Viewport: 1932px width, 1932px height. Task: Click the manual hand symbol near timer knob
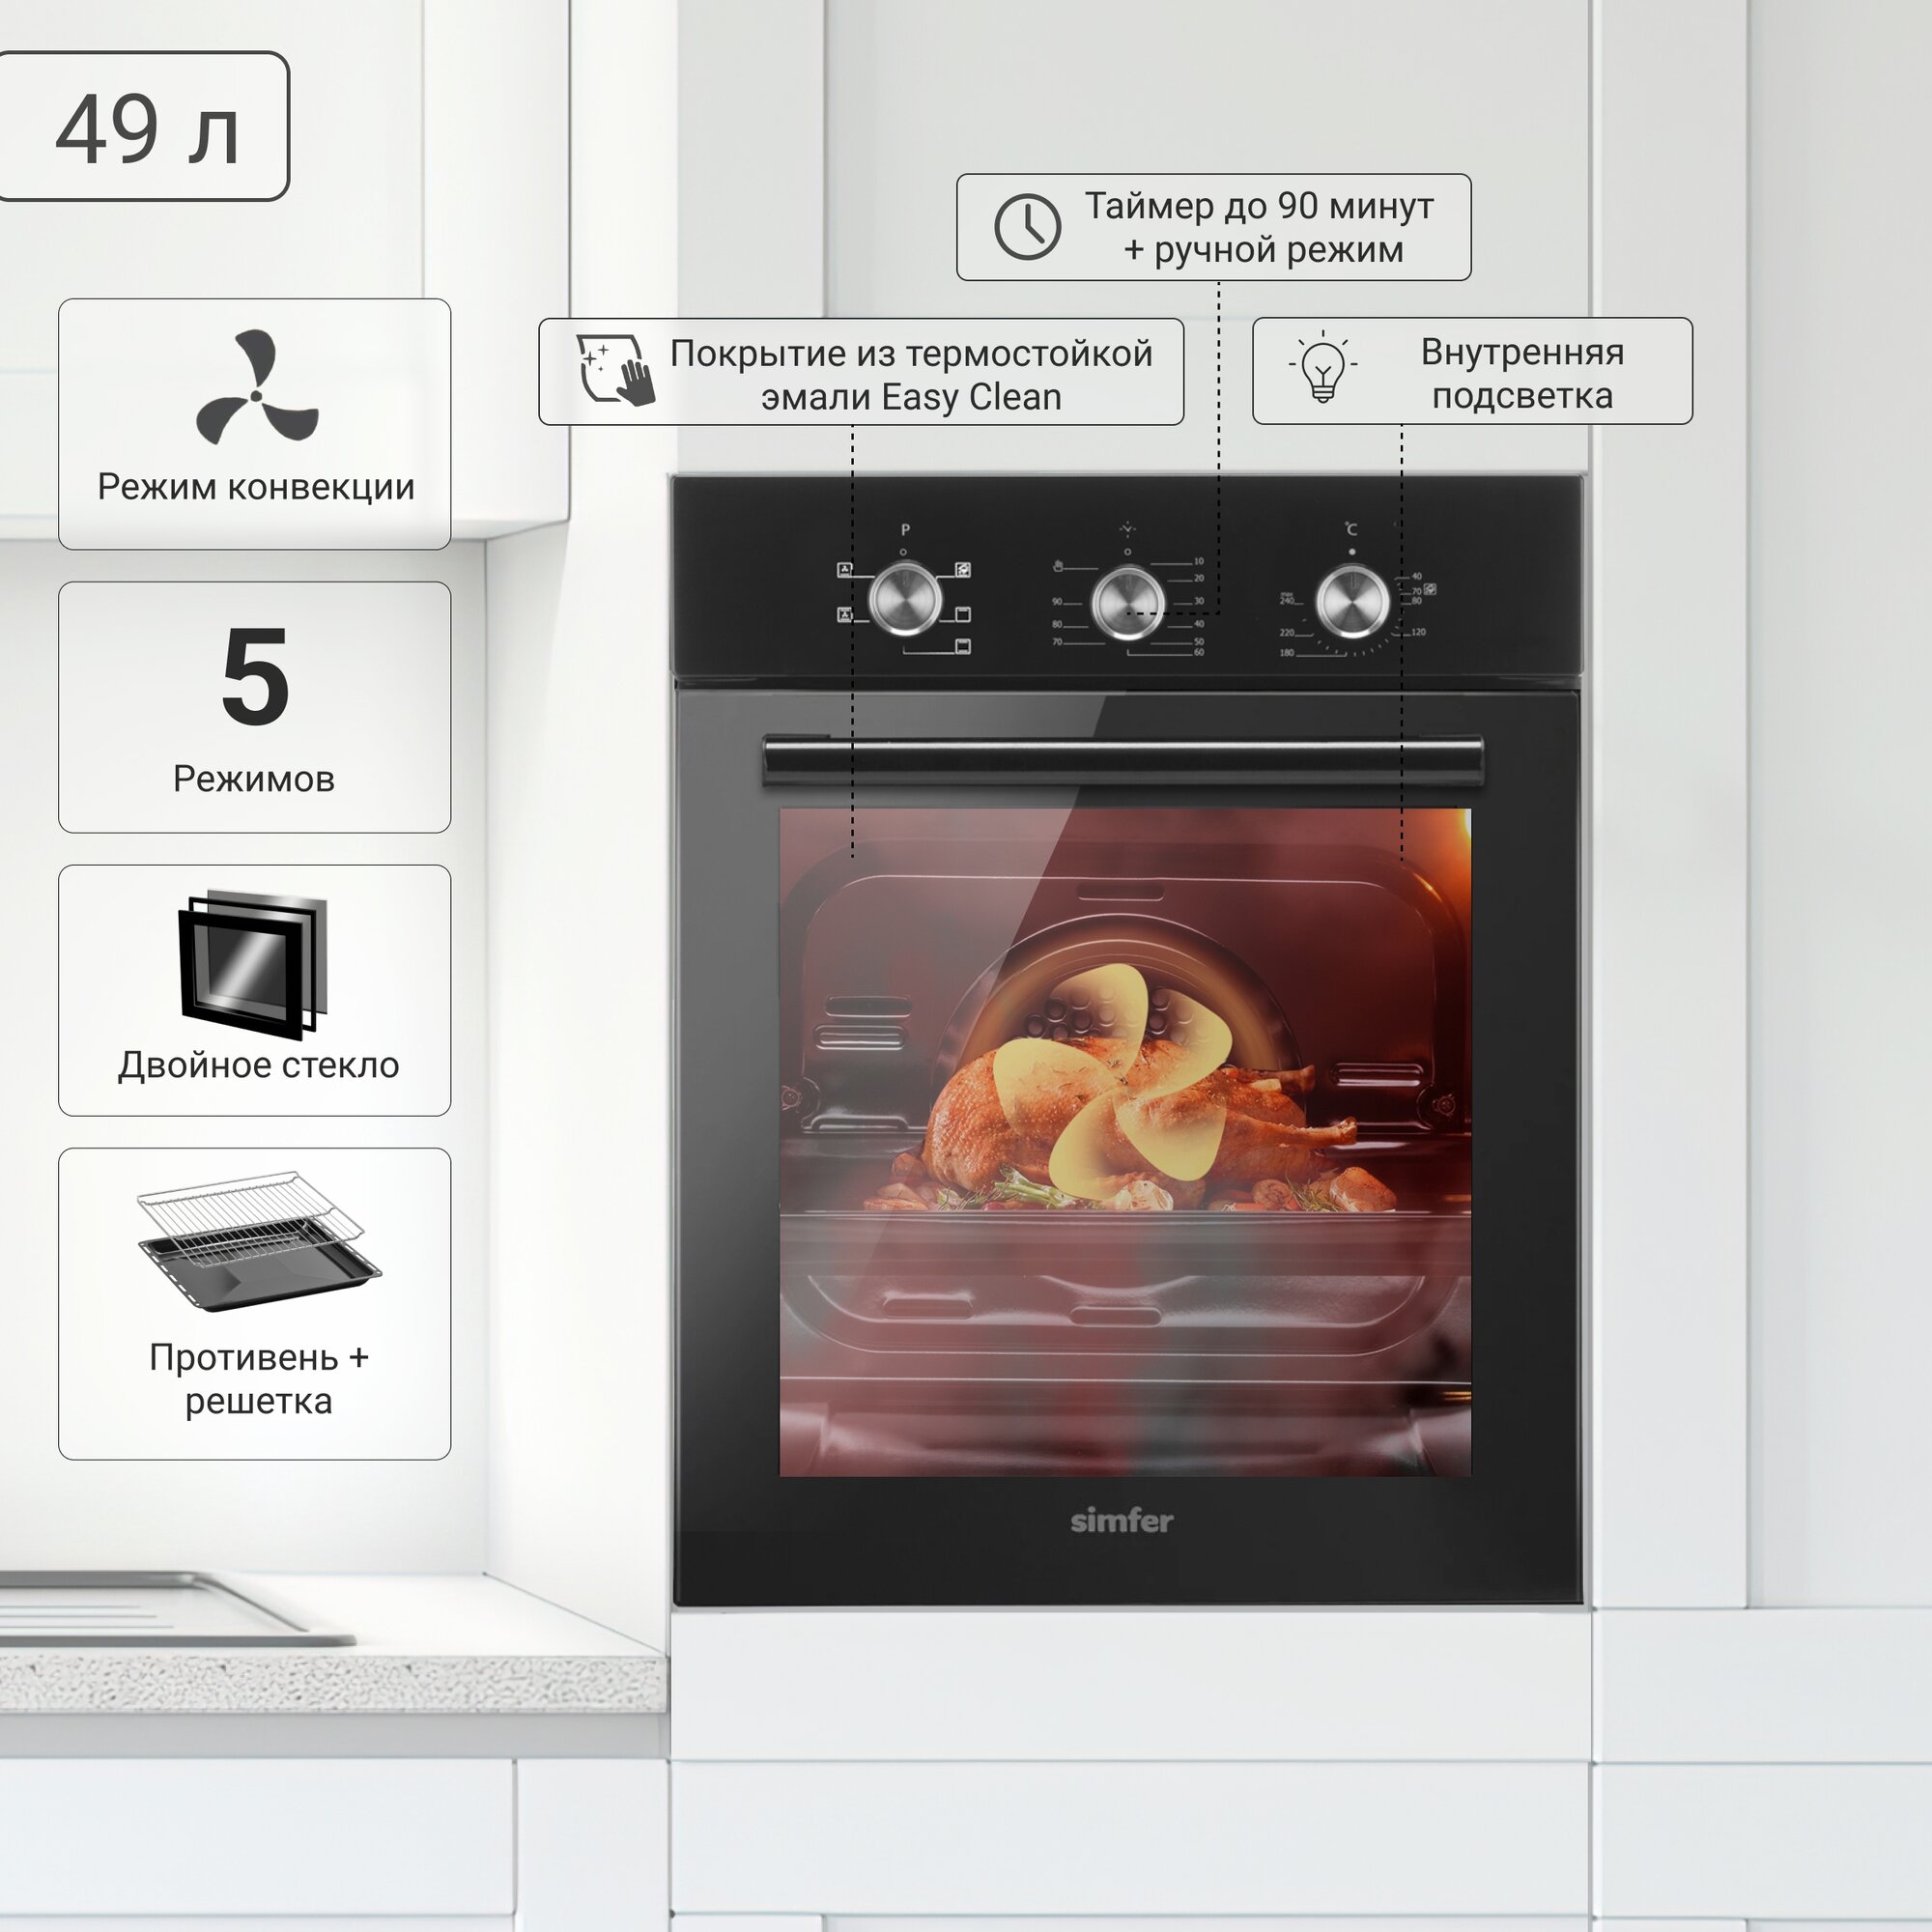(x=1059, y=566)
